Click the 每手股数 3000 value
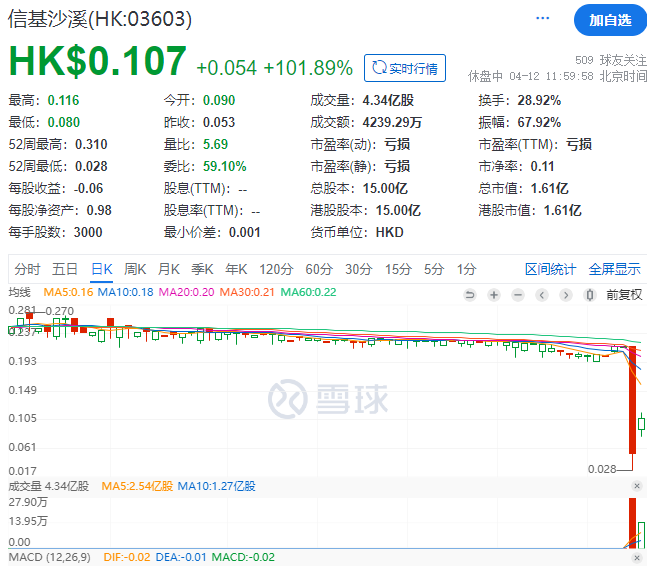This screenshot has height=566, width=647. pyautogui.click(x=88, y=232)
